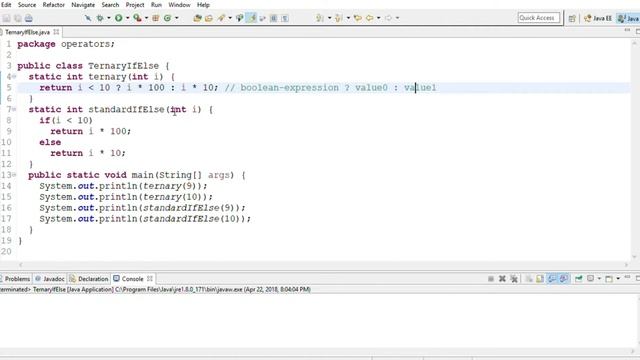
Task: Open the Back history dropdown arrow
Action: (378, 18)
